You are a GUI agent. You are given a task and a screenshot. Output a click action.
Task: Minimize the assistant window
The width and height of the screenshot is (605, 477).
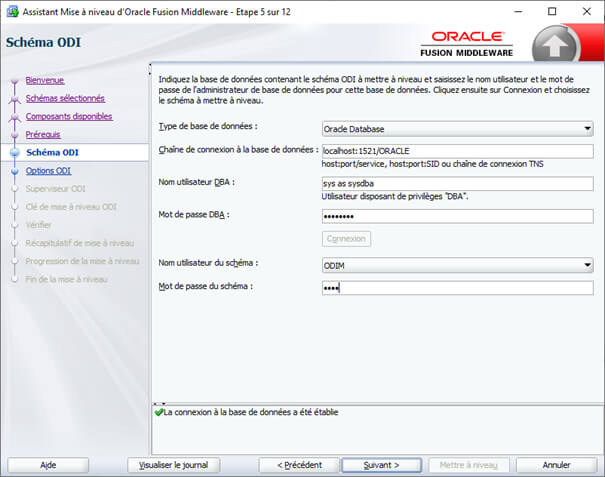pyautogui.click(x=518, y=12)
